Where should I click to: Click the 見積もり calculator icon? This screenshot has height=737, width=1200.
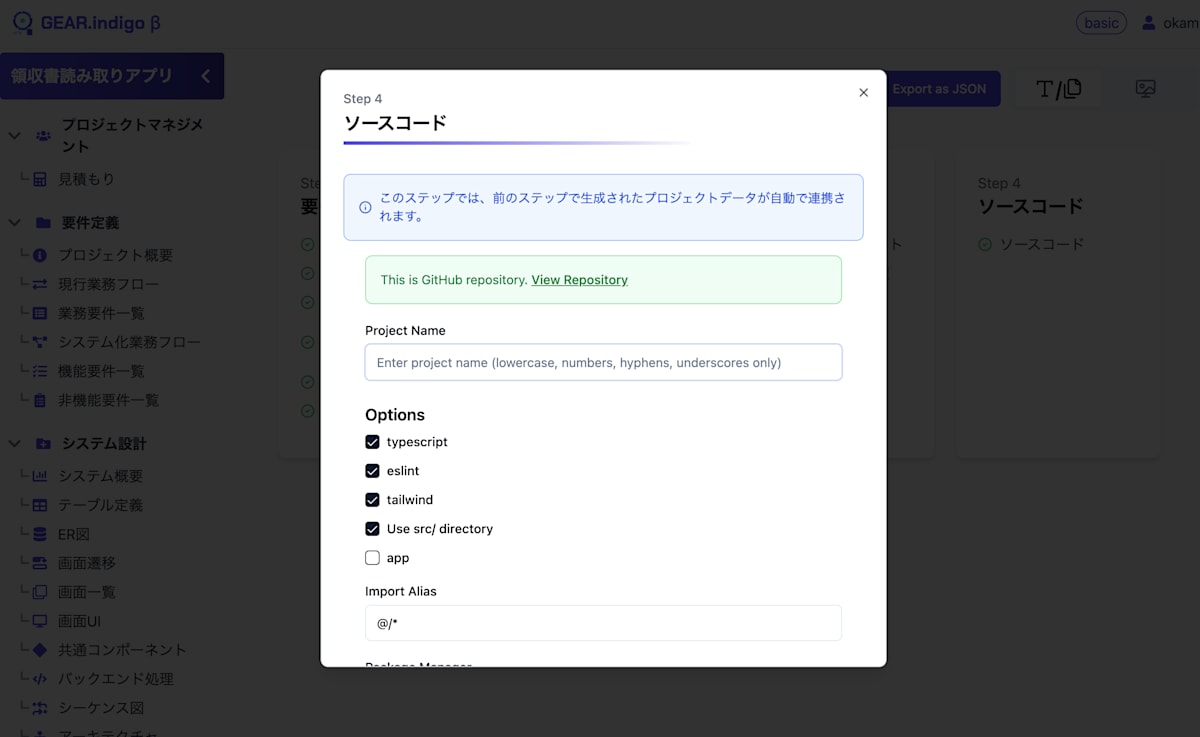(40, 180)
